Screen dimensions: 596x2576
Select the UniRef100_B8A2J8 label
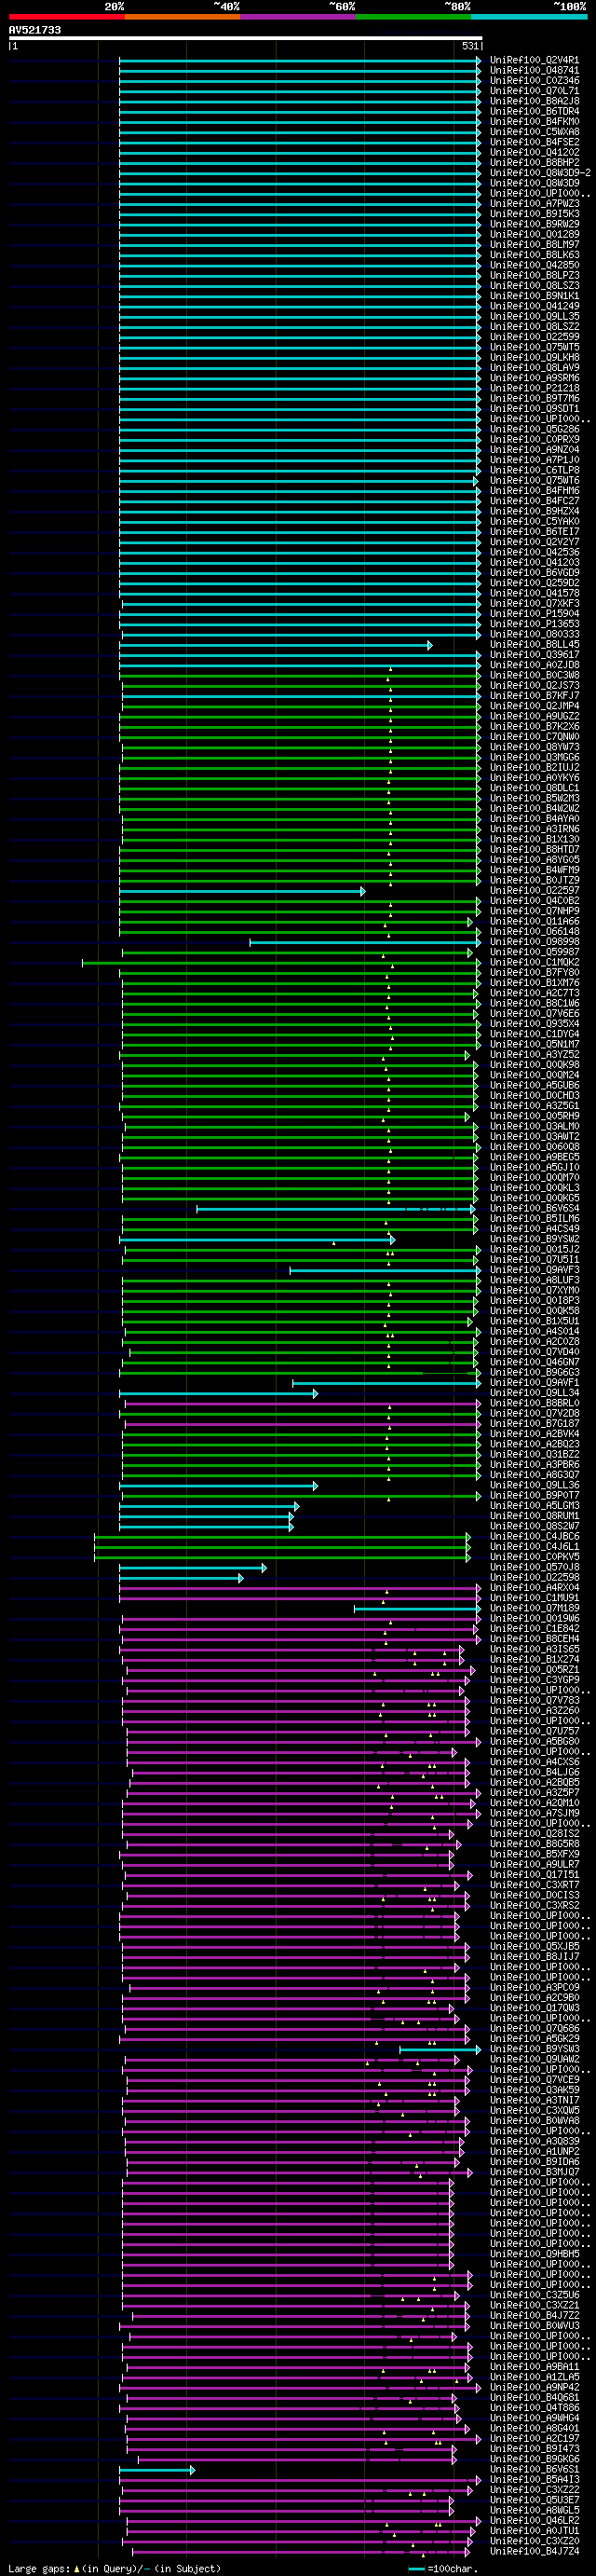pos(534,101)
